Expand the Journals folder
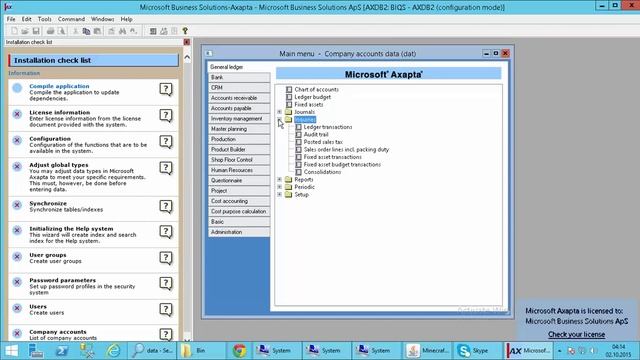 coord(280,112)
